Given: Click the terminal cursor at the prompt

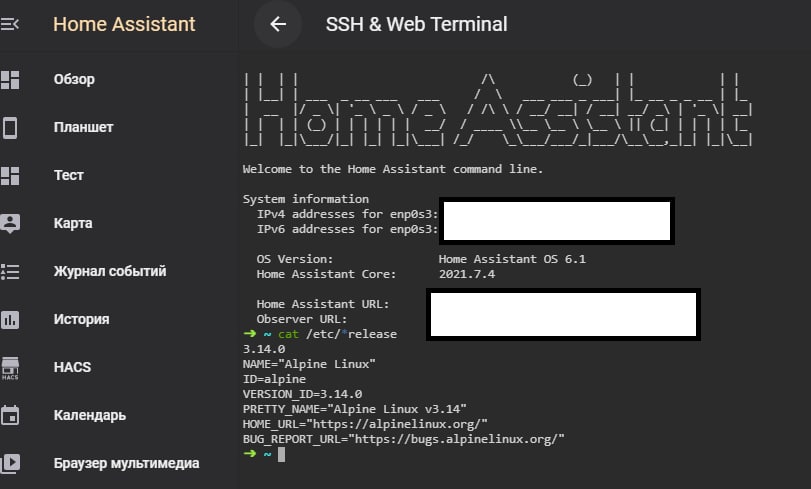Looking at the screenshot, I should pos(281,454).
